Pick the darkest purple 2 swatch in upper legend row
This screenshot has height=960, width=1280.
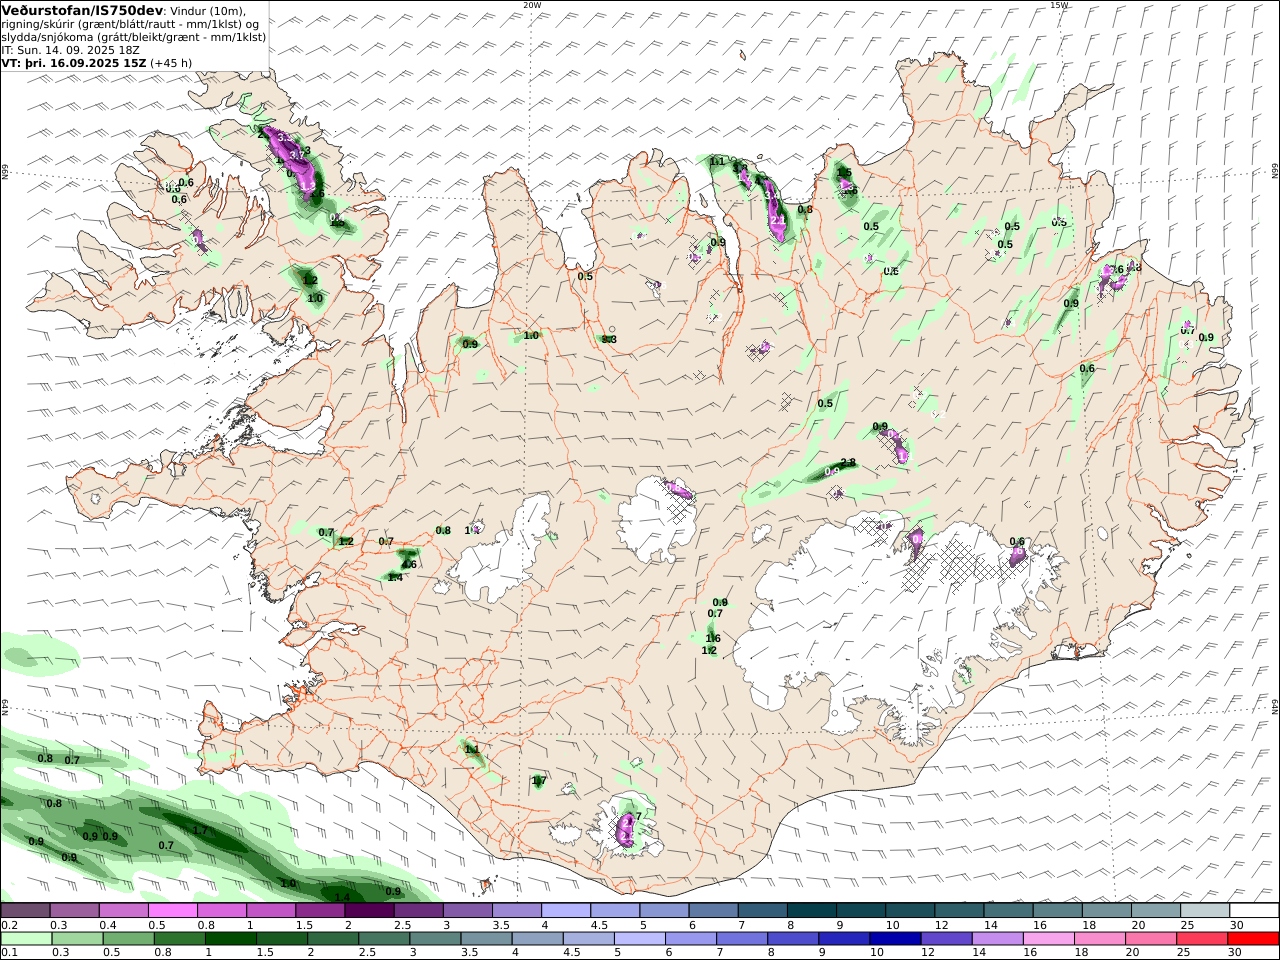(x=369, y=910)
